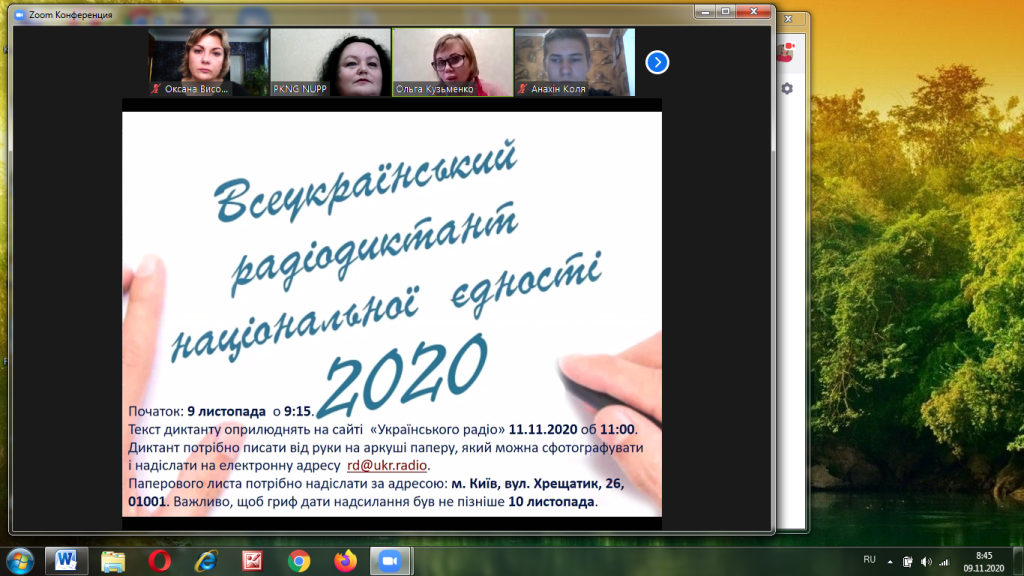Select Анахін Коля video thumbnail
Viewport: 1024px width, 576px height.
click(x=575, y=62)
